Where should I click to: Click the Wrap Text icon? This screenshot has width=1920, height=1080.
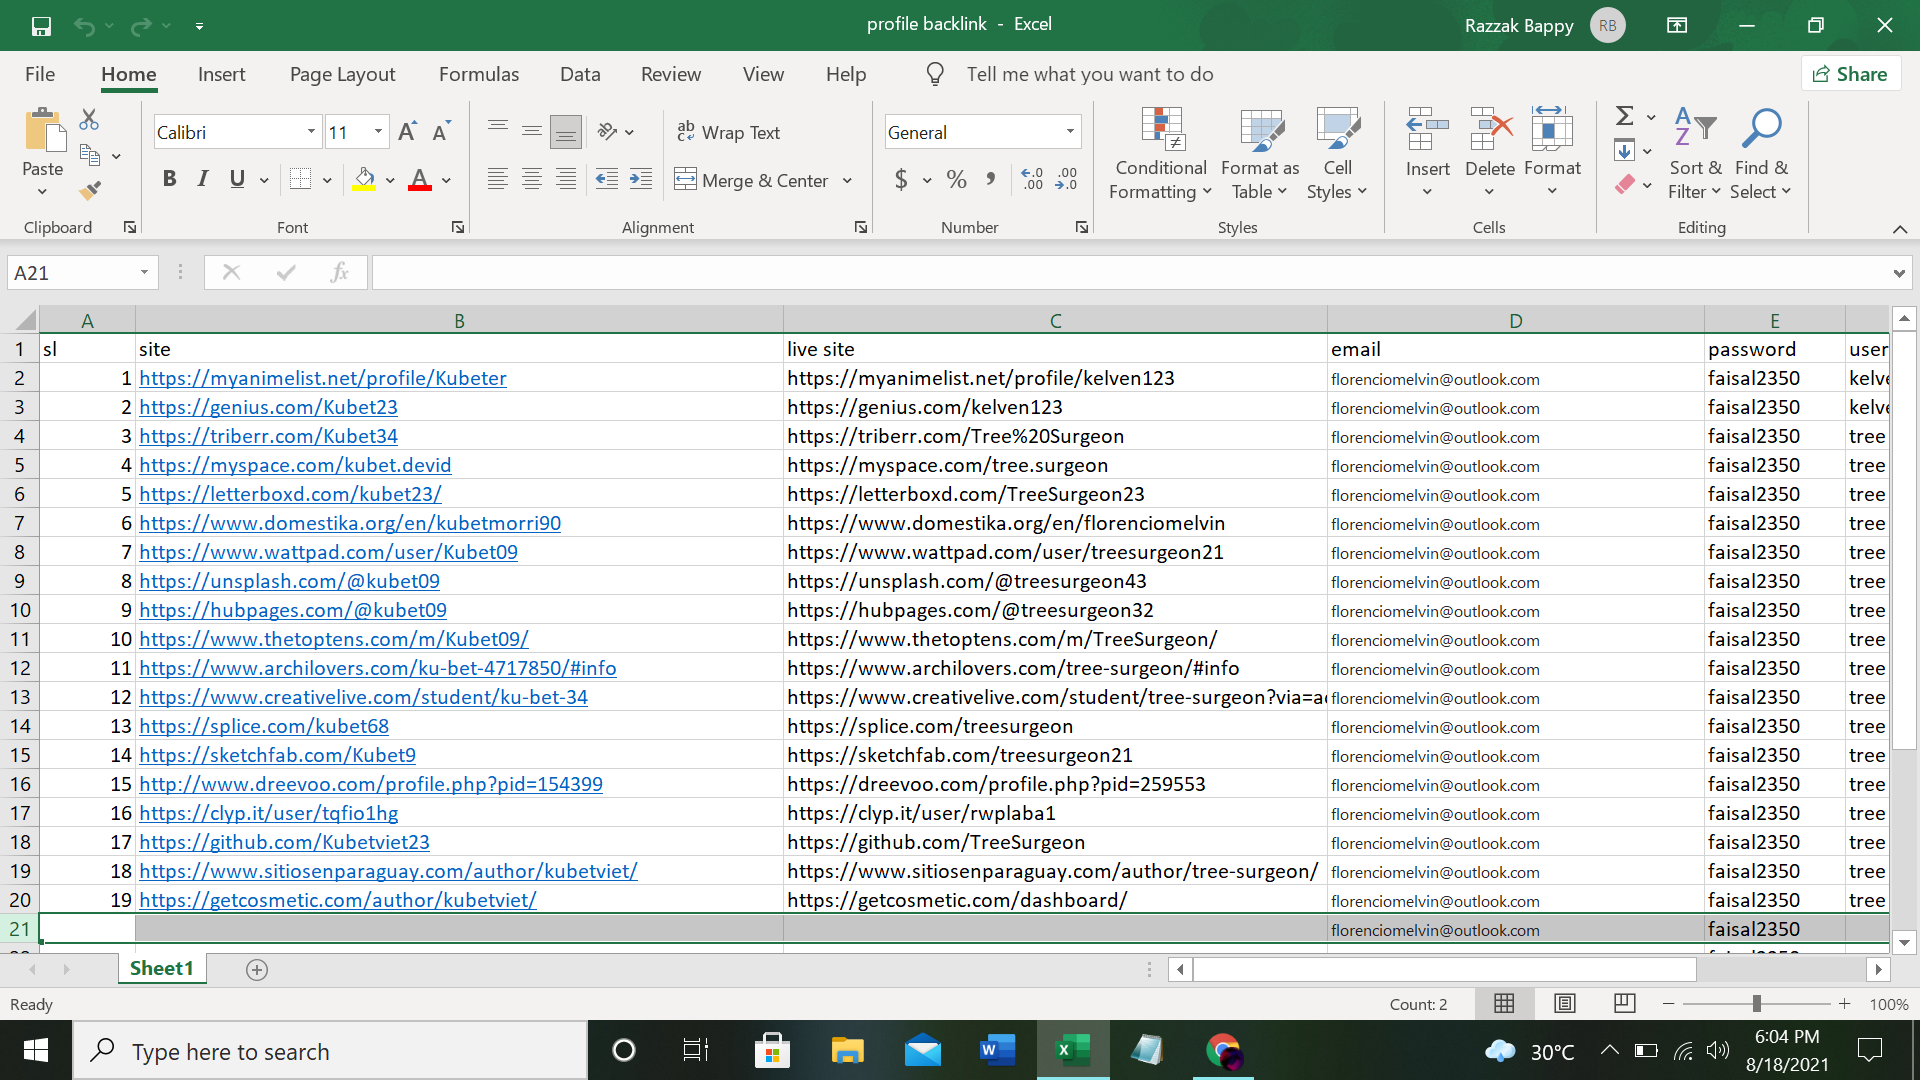[686, 131]
